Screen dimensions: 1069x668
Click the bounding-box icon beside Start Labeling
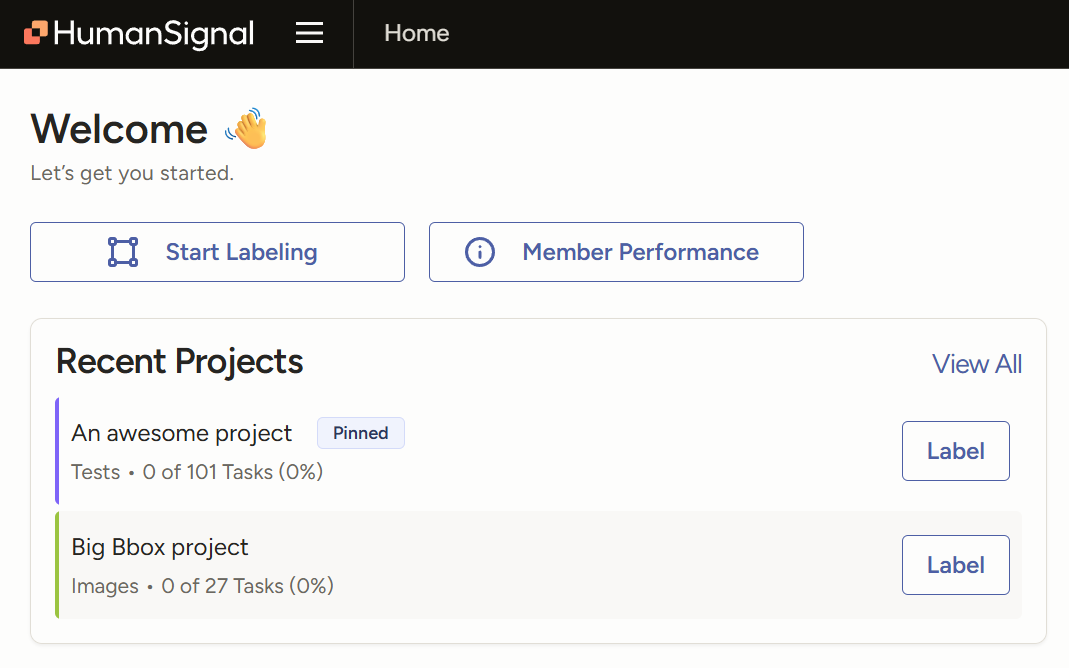123,252
